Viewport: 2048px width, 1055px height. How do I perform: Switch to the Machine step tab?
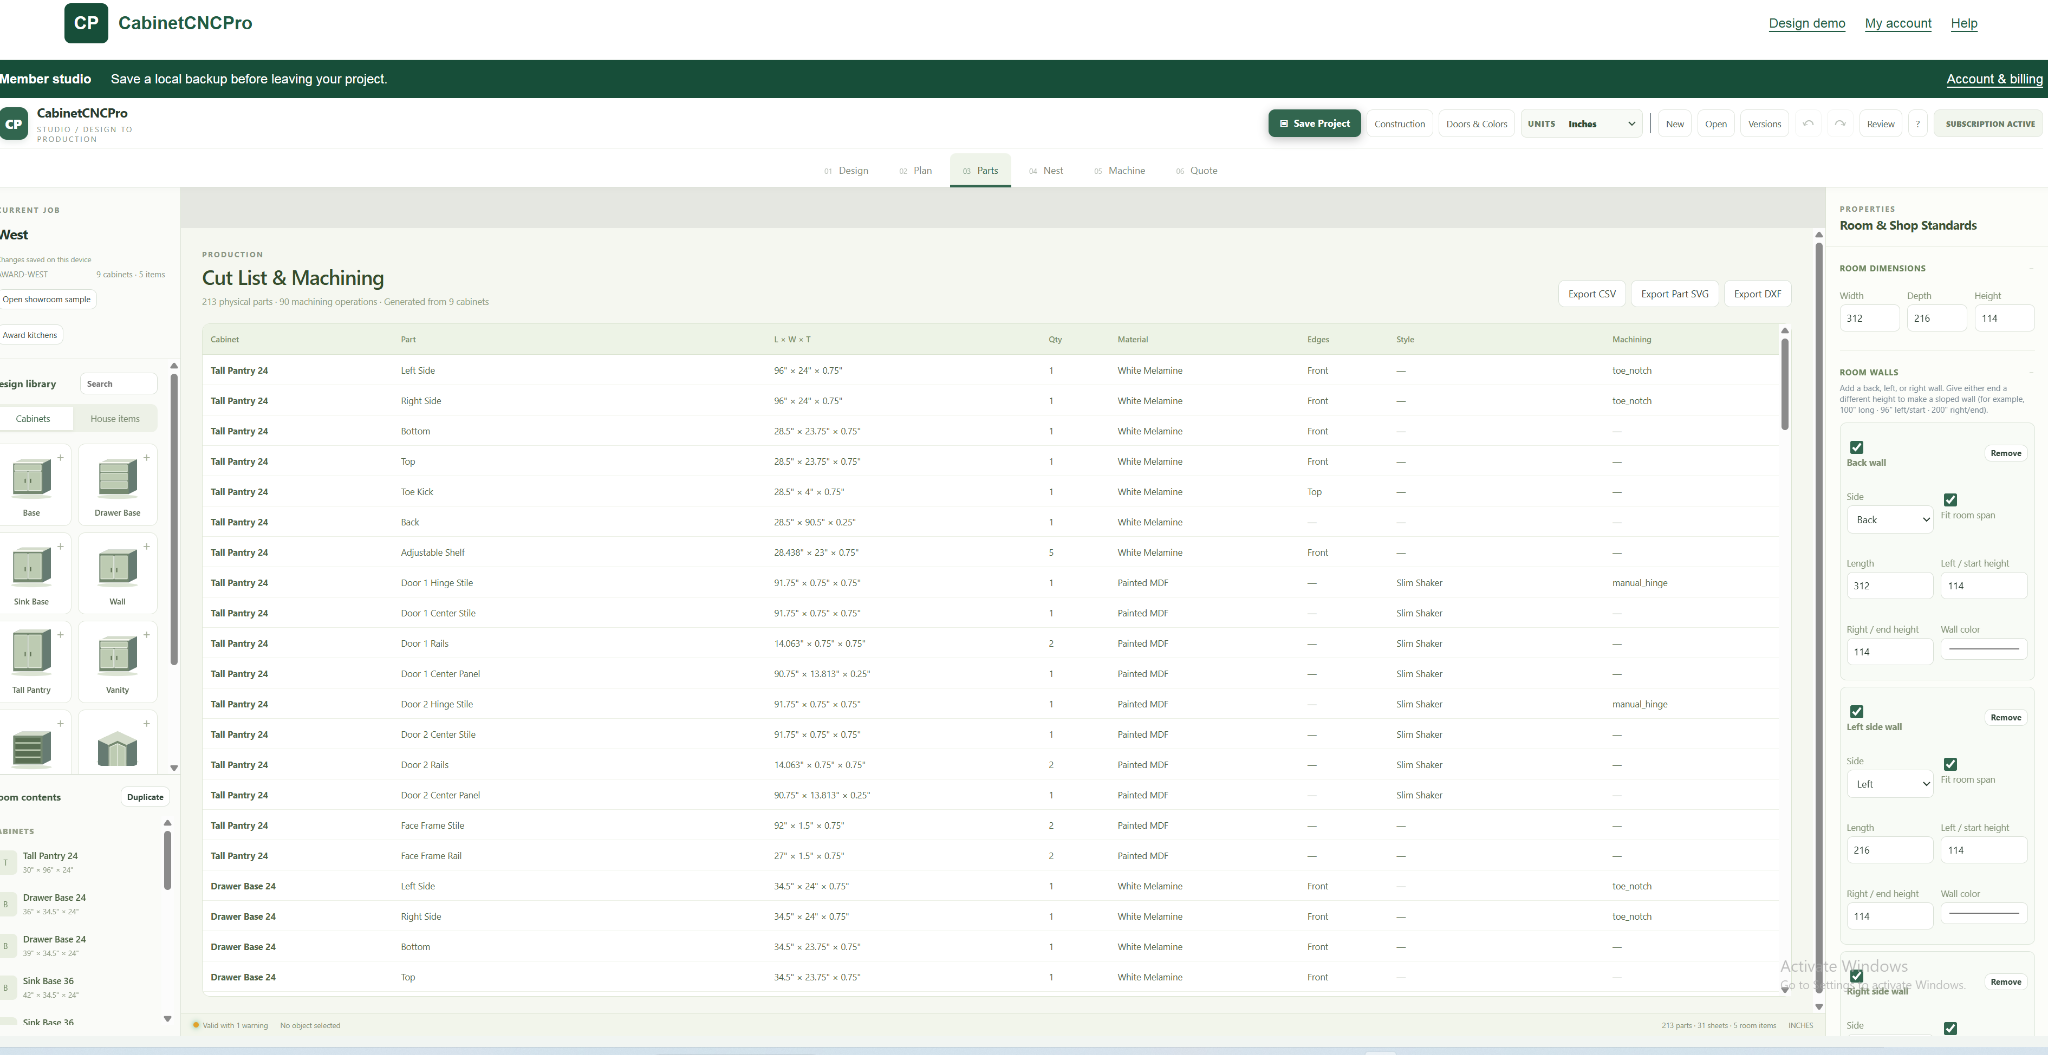[1119, 171]
